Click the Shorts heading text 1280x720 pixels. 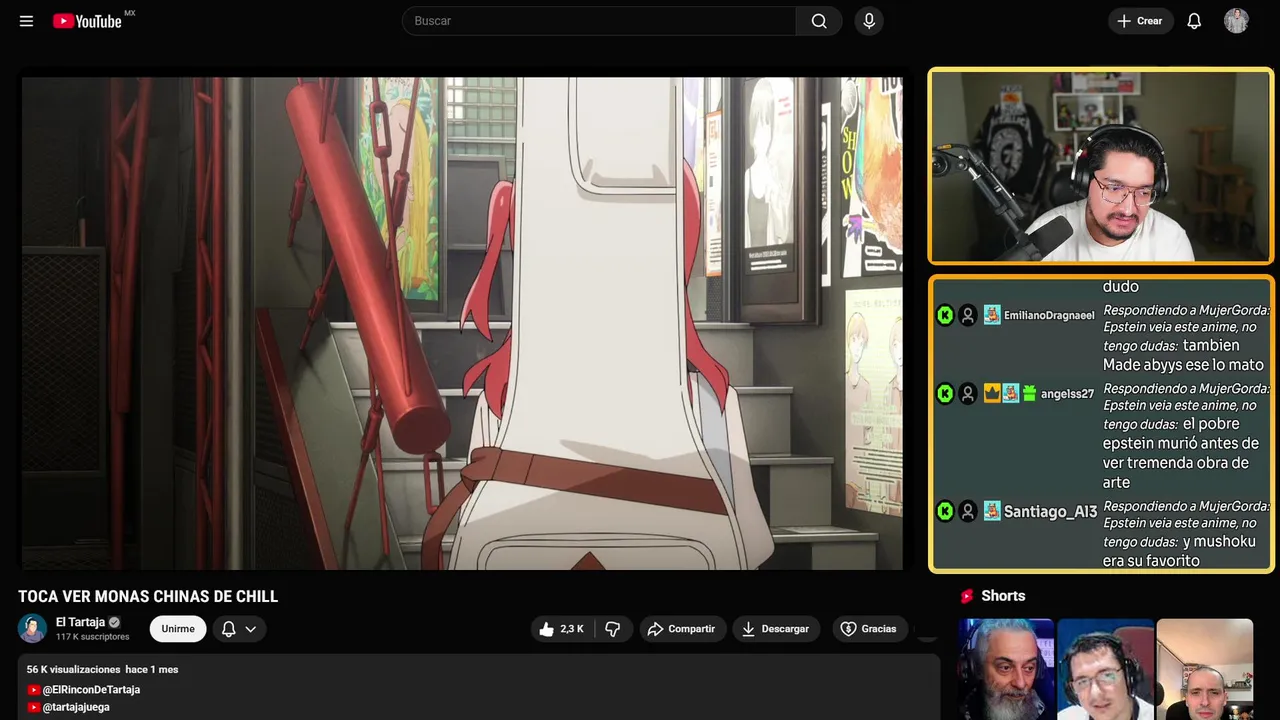[1003, 596]
